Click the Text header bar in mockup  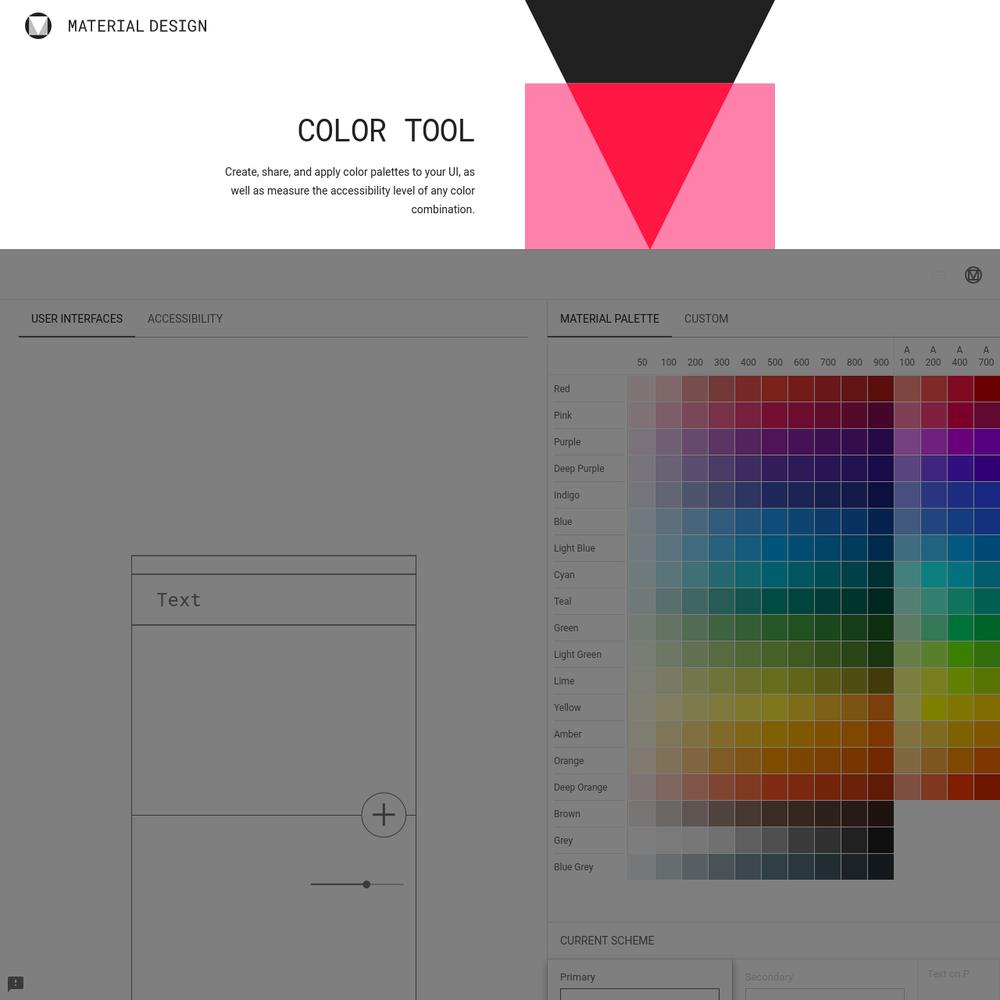274,599
